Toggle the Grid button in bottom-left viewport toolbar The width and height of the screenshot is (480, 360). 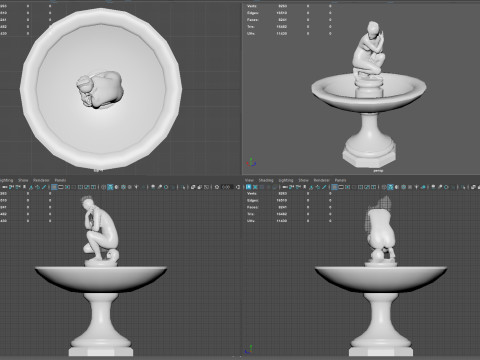pos(54,187)
